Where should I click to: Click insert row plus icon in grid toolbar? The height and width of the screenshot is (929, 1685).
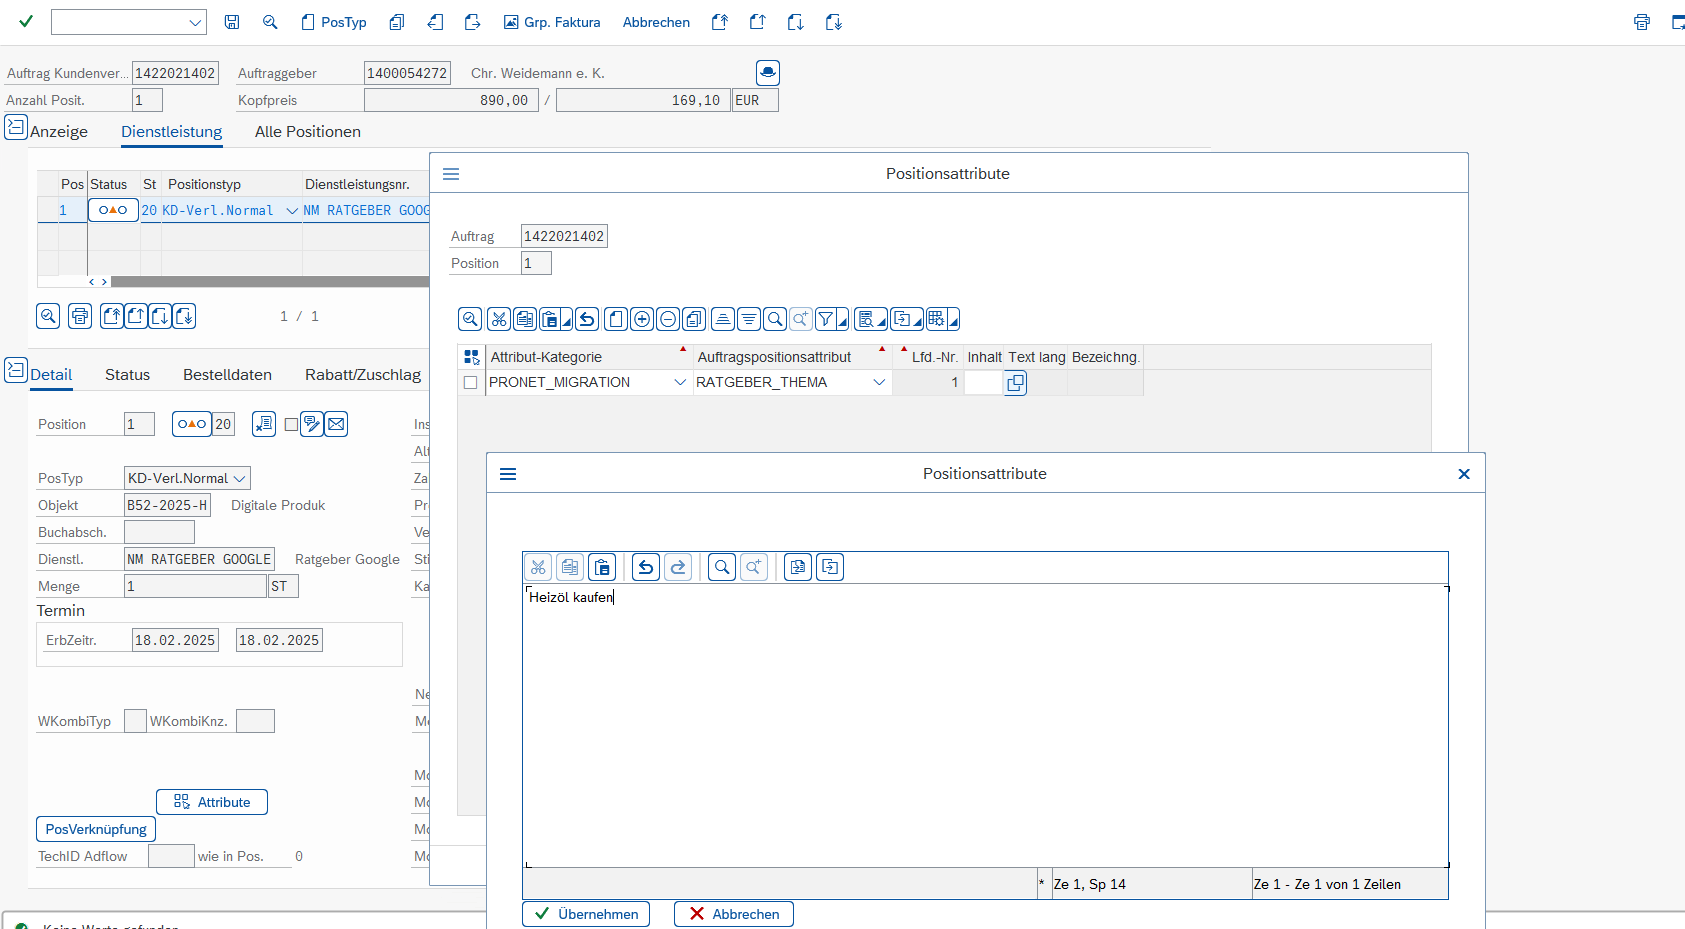pyautogui.click(x=642, y=319)
